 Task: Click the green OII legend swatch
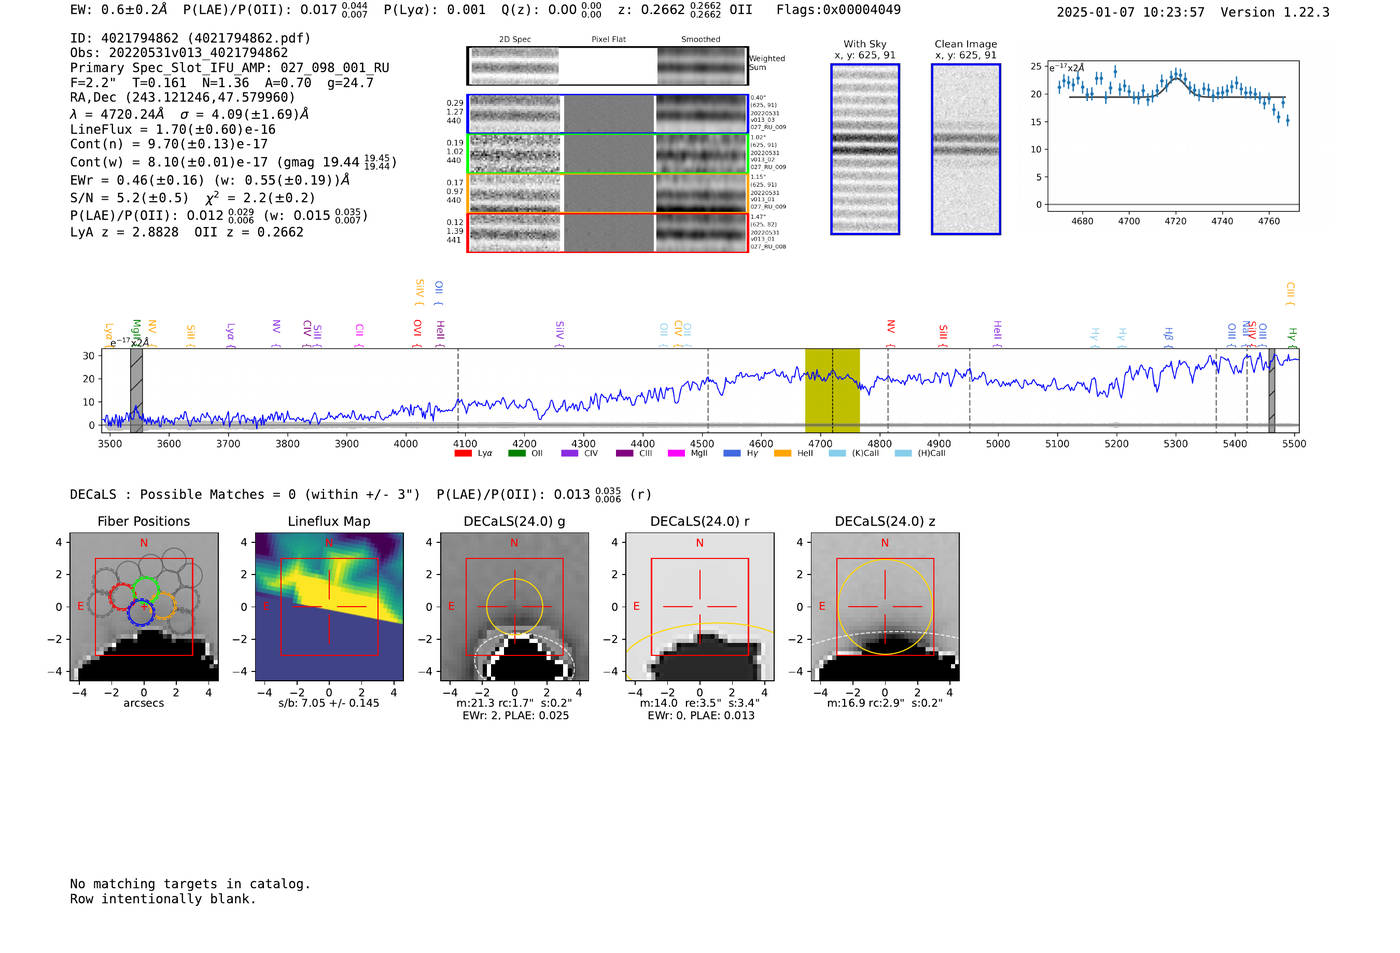516,453
